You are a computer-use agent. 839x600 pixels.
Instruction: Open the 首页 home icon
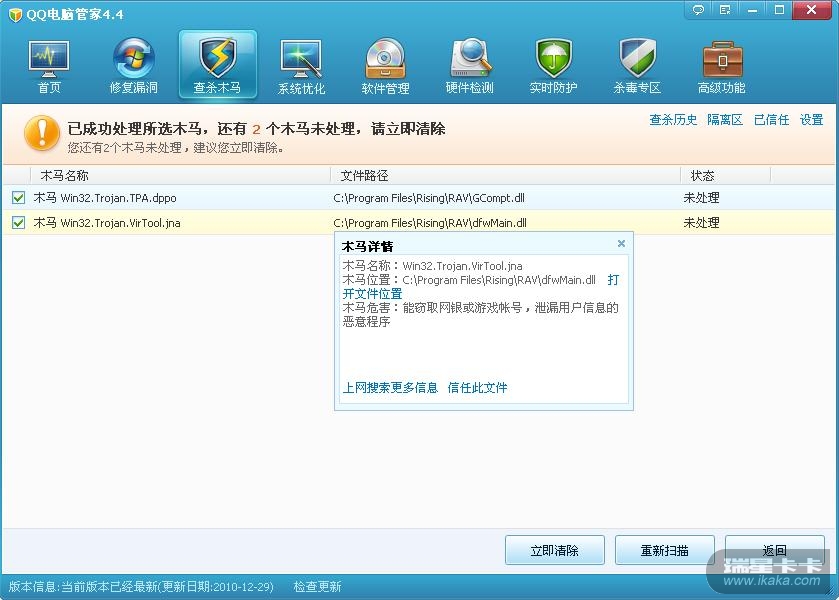point(49,66)
